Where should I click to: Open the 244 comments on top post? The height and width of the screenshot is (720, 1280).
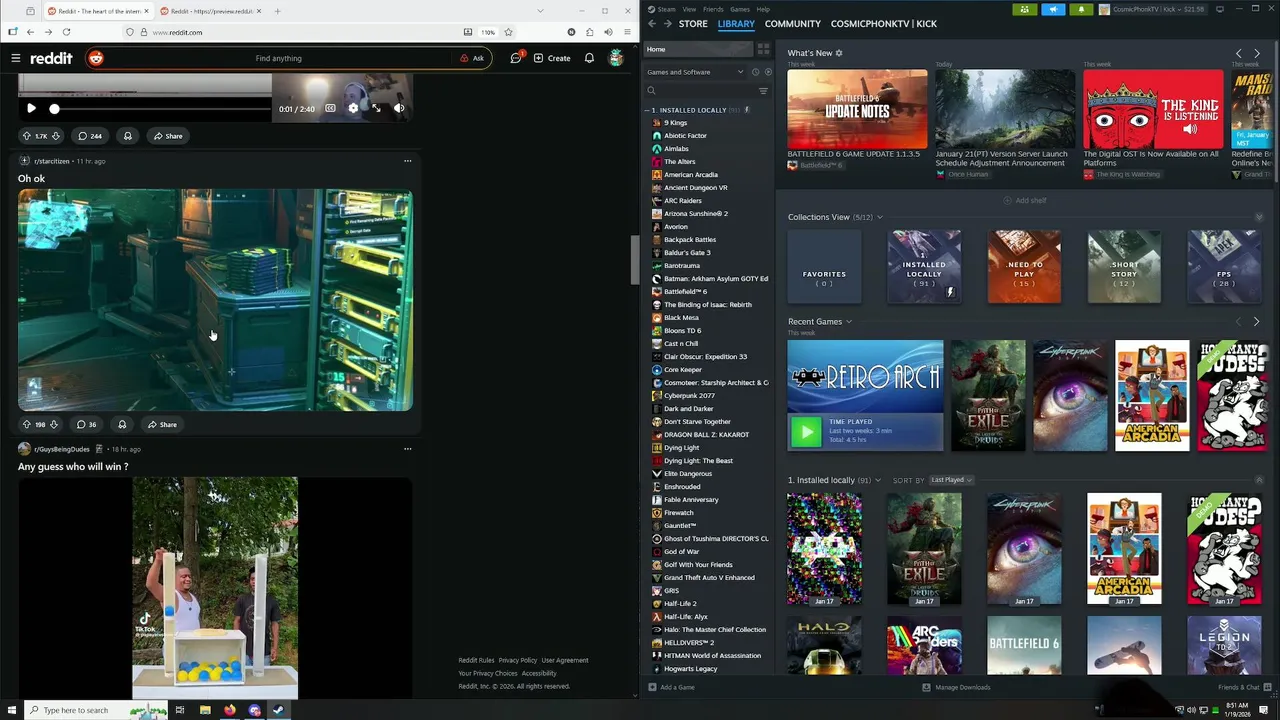click(90, 136)
